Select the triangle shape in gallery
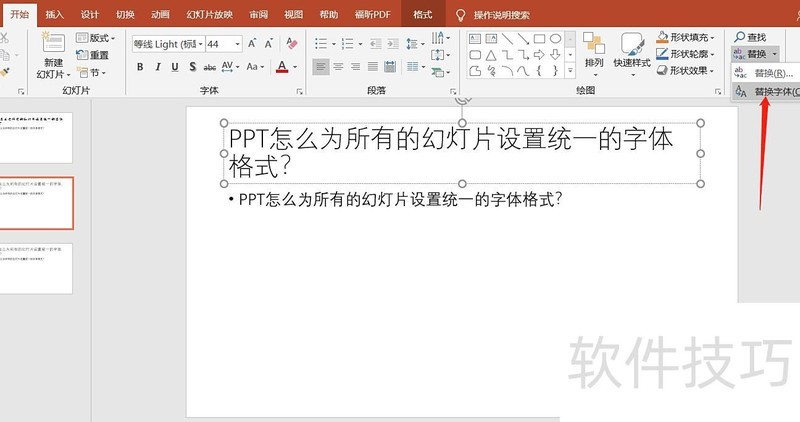This screenshot has width=800, height=422. tap(491, 55)
